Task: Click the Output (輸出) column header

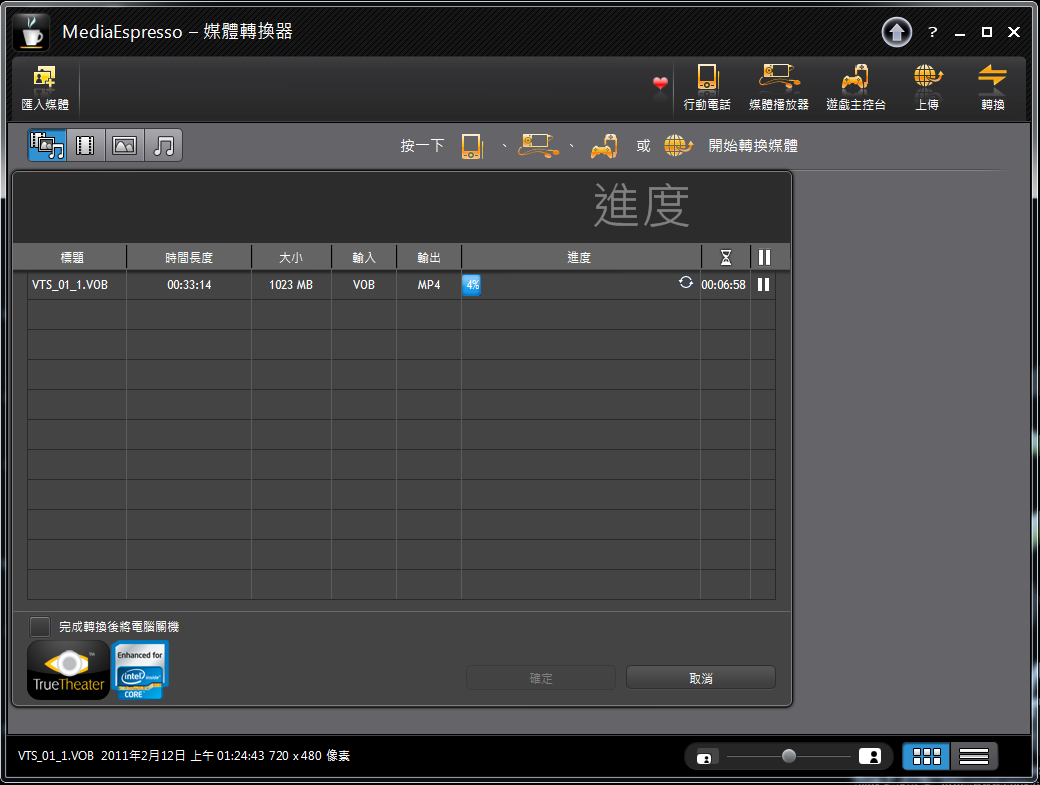Action: [x=428, y=257]
